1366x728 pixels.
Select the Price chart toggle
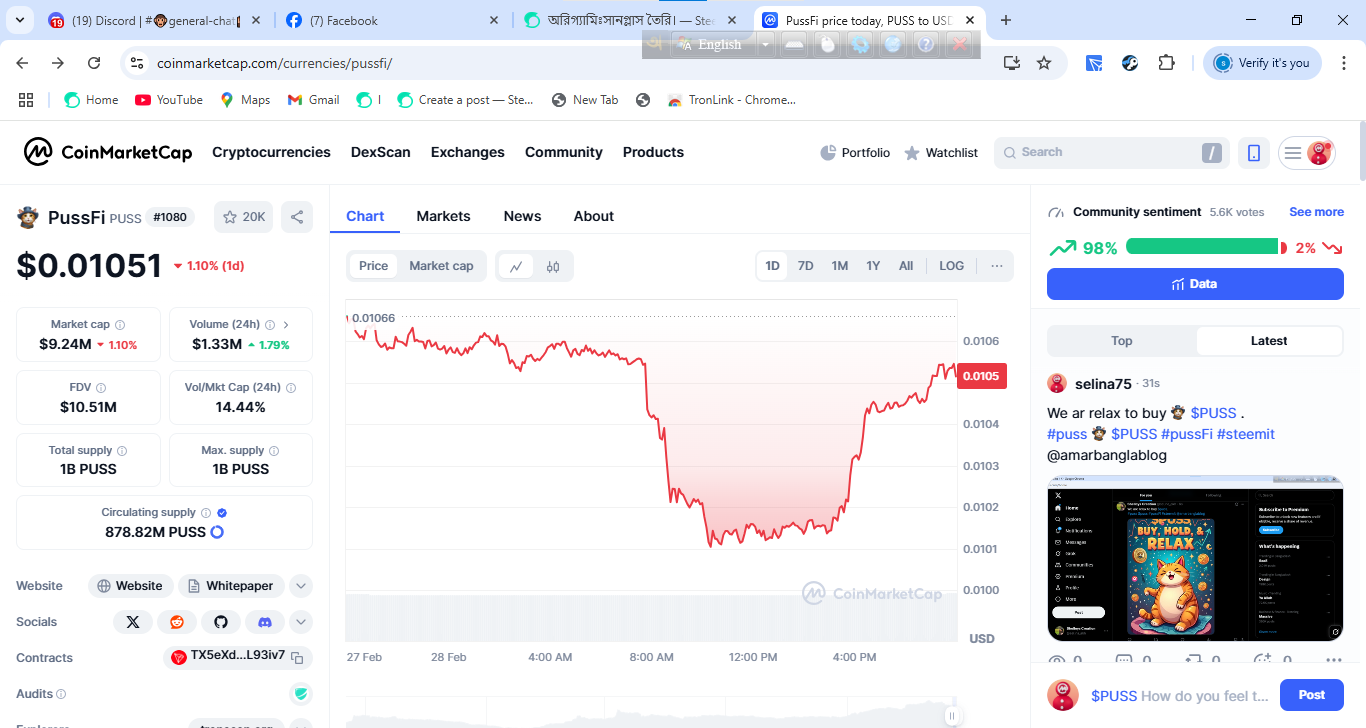[x=373, y=266]
